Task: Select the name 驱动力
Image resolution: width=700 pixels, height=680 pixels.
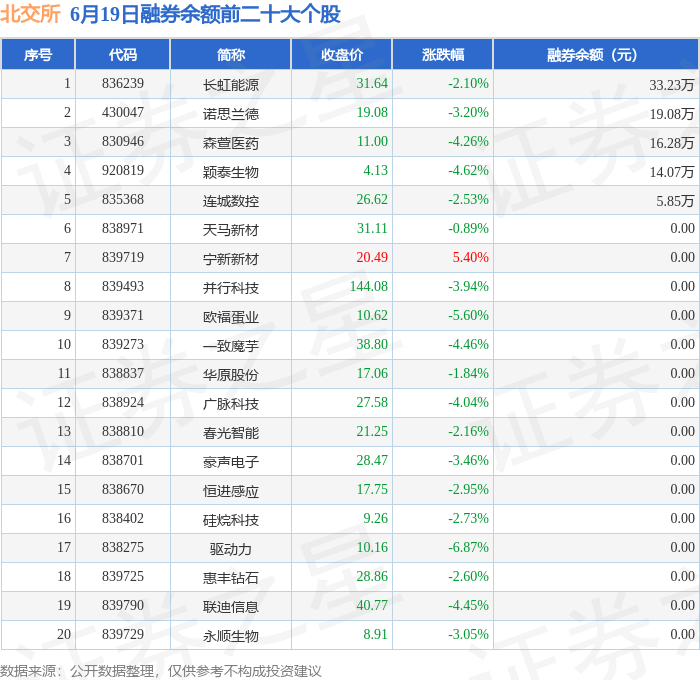Action: point(231,549)
